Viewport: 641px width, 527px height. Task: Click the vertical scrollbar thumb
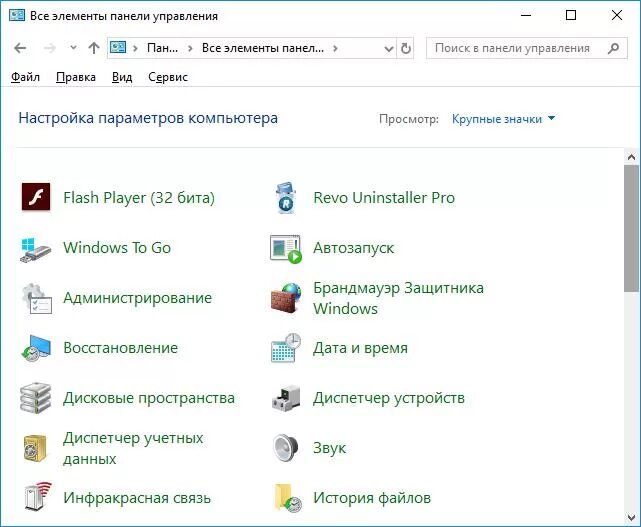(631, 228)
